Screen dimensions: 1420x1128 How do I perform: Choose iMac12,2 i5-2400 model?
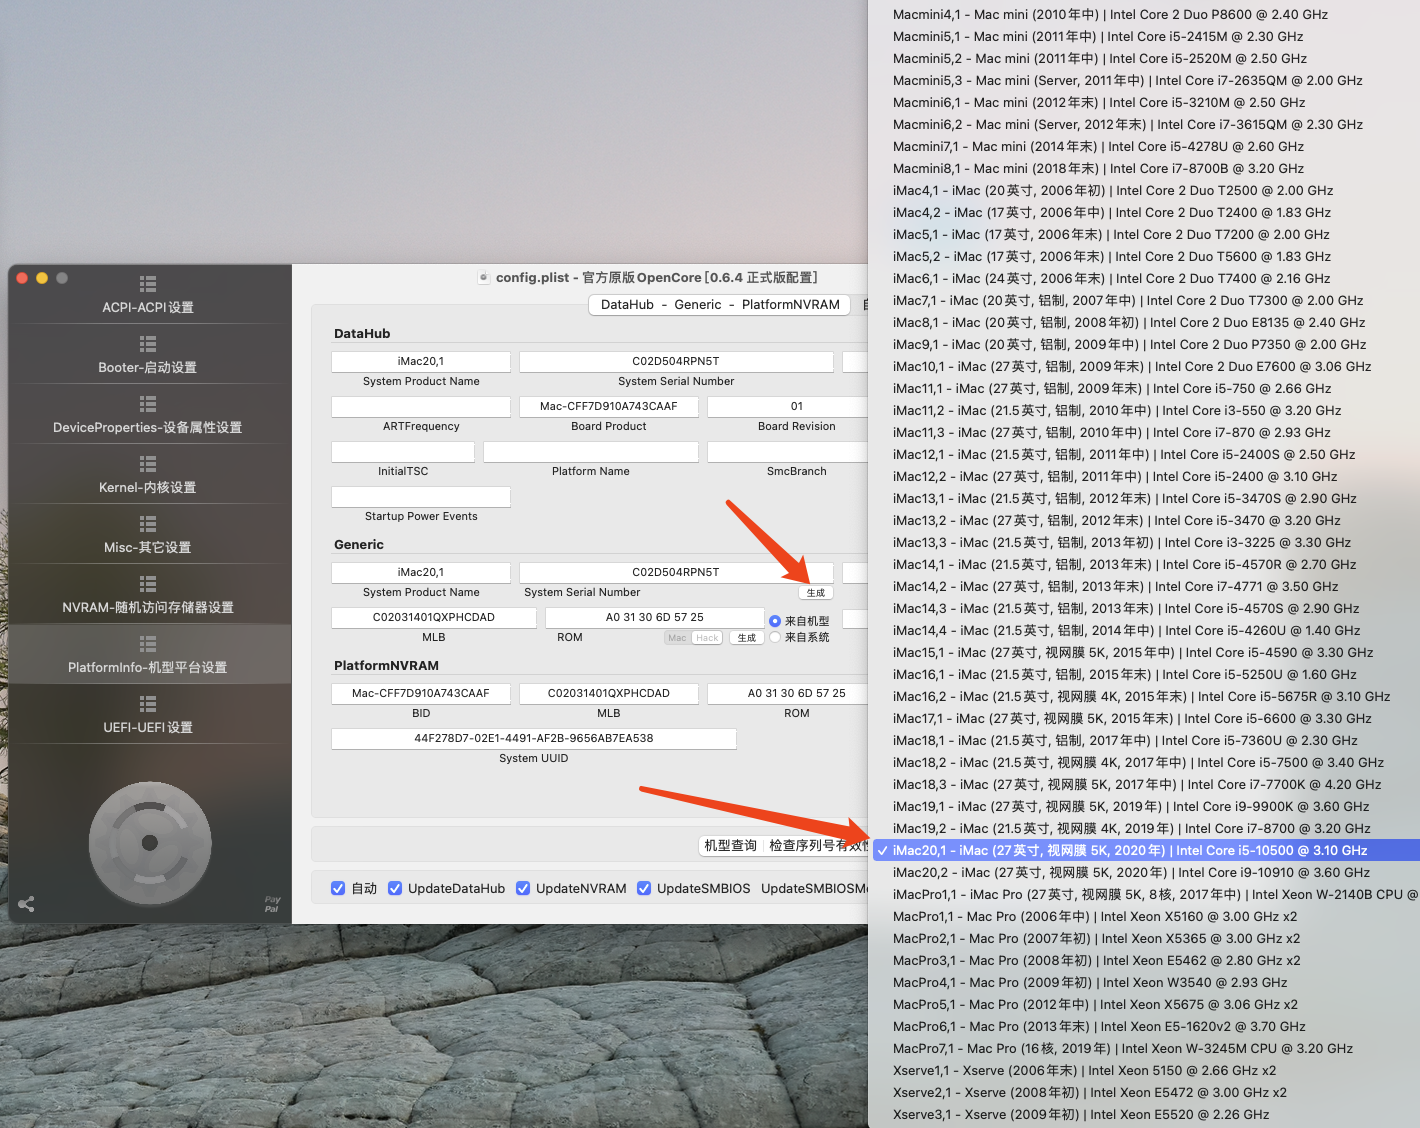point(1144,476)
